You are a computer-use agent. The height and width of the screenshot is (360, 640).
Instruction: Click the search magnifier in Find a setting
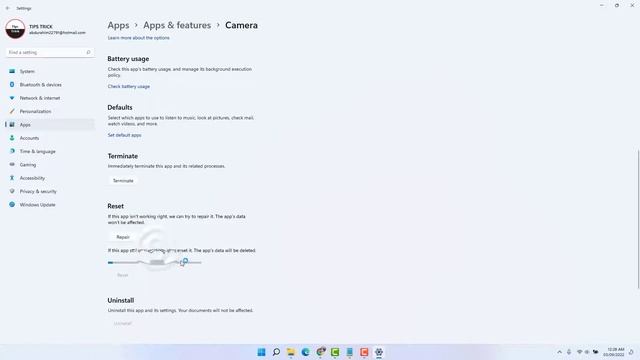(88, 53)
